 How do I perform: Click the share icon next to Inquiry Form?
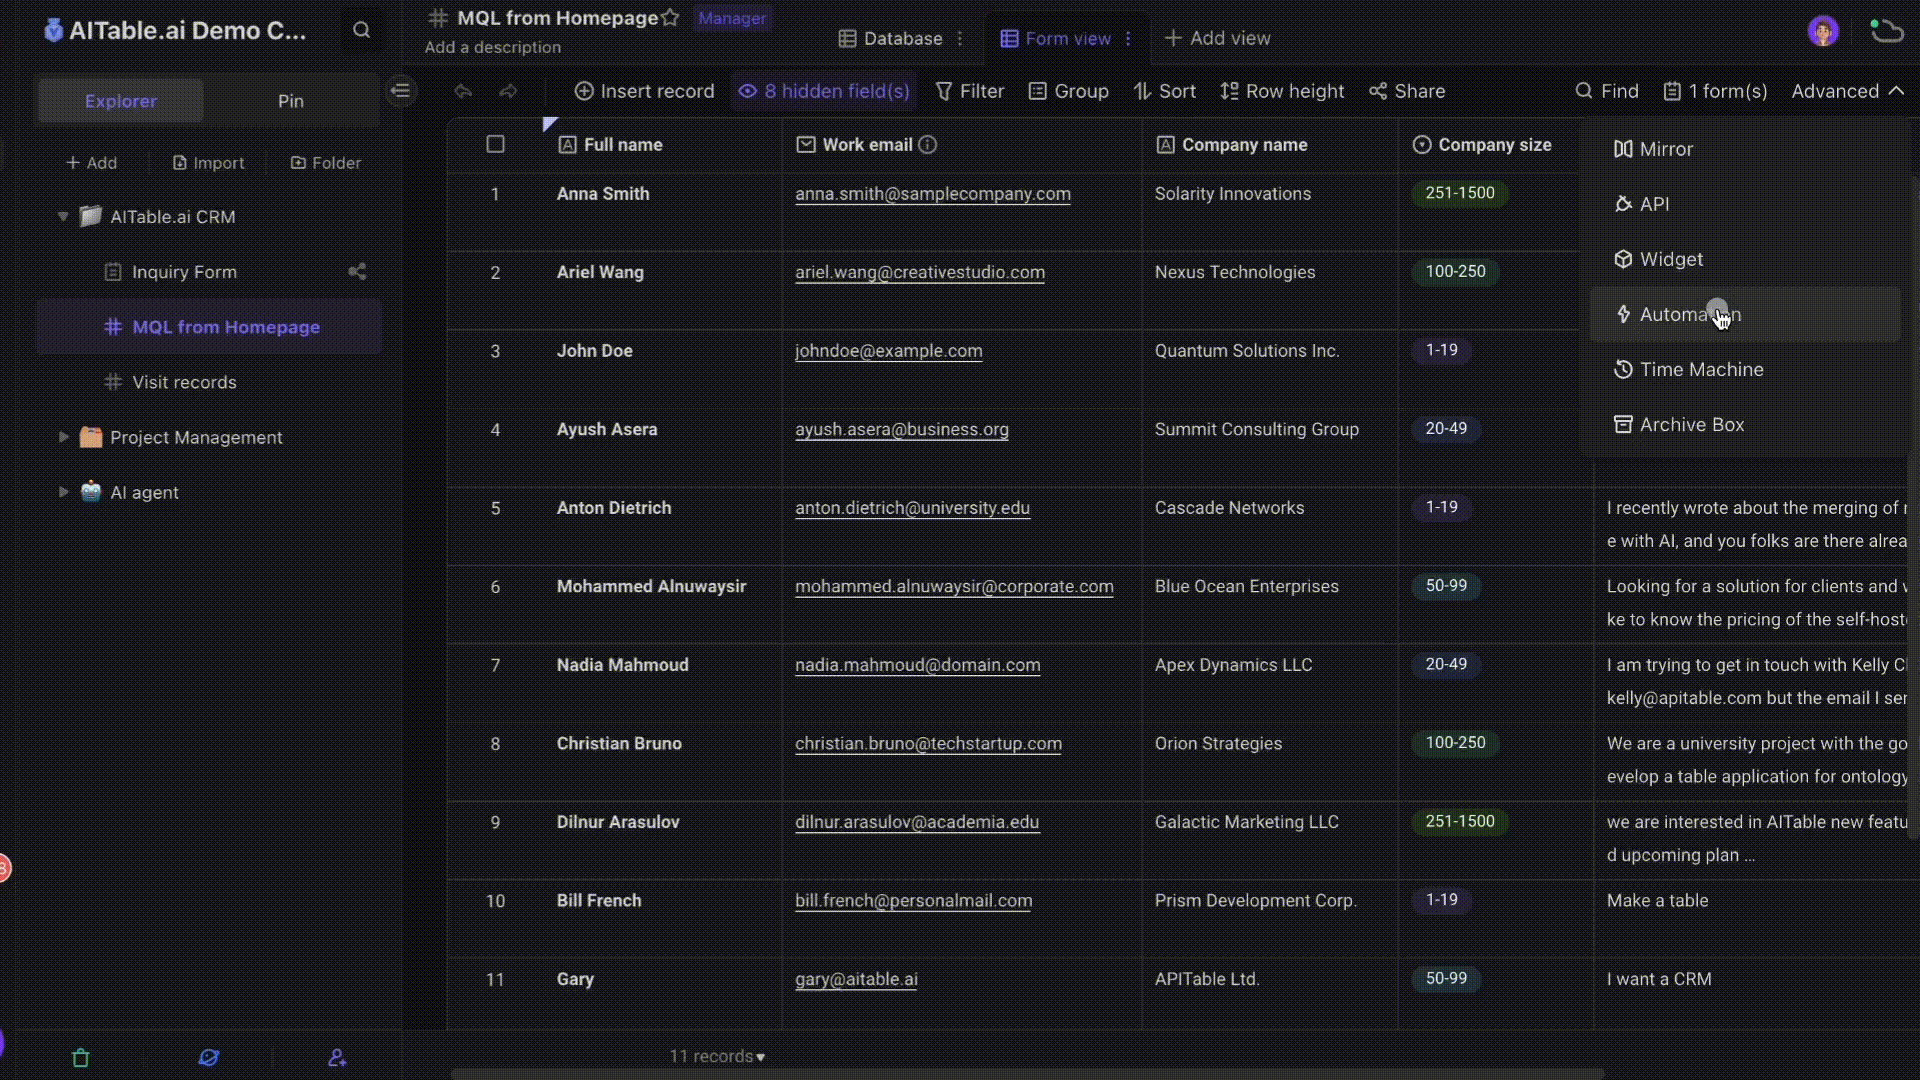click(357, 271)
